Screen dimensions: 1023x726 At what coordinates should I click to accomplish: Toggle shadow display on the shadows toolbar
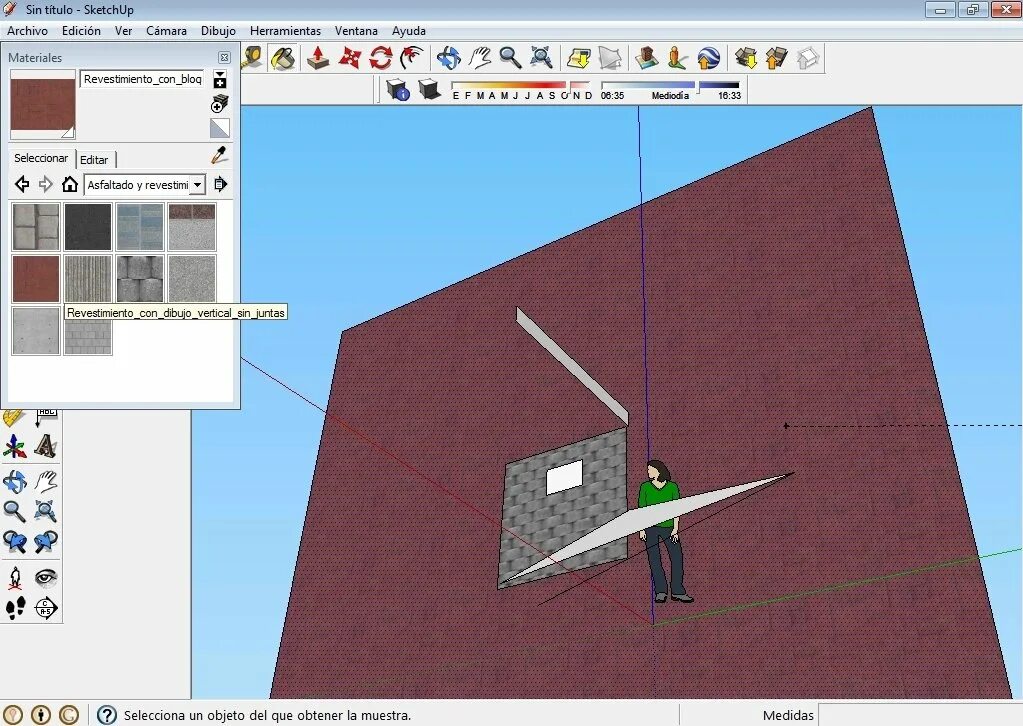(x=428, y=89)
